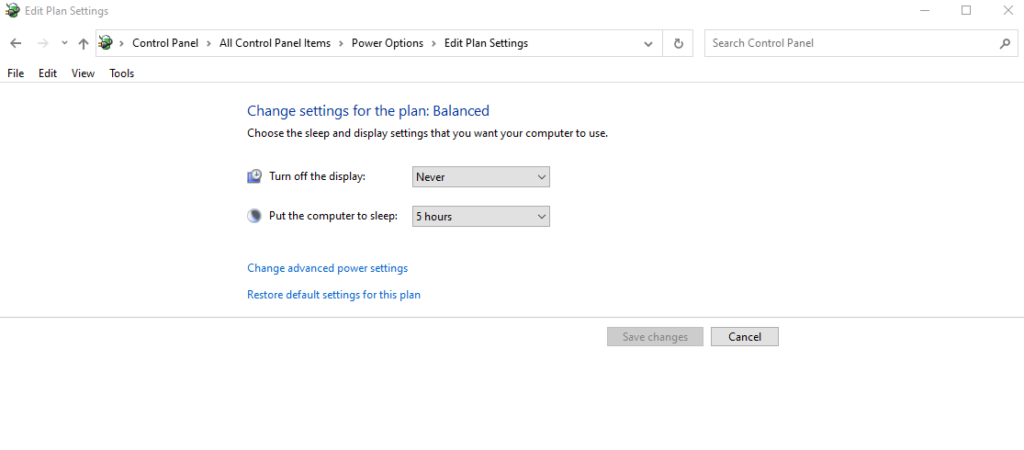Refresh the address bar location
The image size is (1024, 450).
(x=678, y=44)
